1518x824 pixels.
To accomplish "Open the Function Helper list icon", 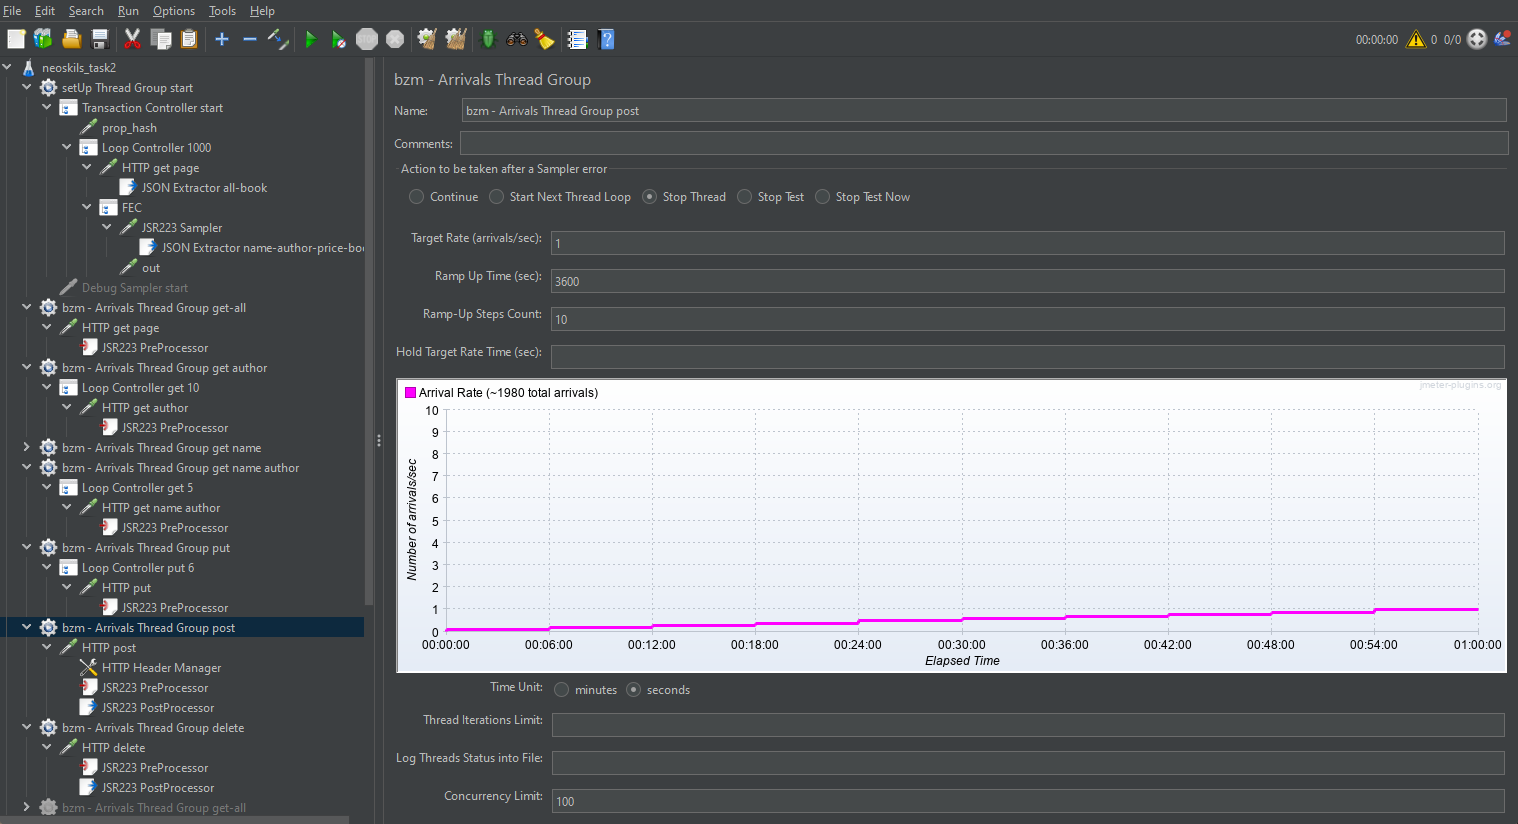I will coord(577,39).
